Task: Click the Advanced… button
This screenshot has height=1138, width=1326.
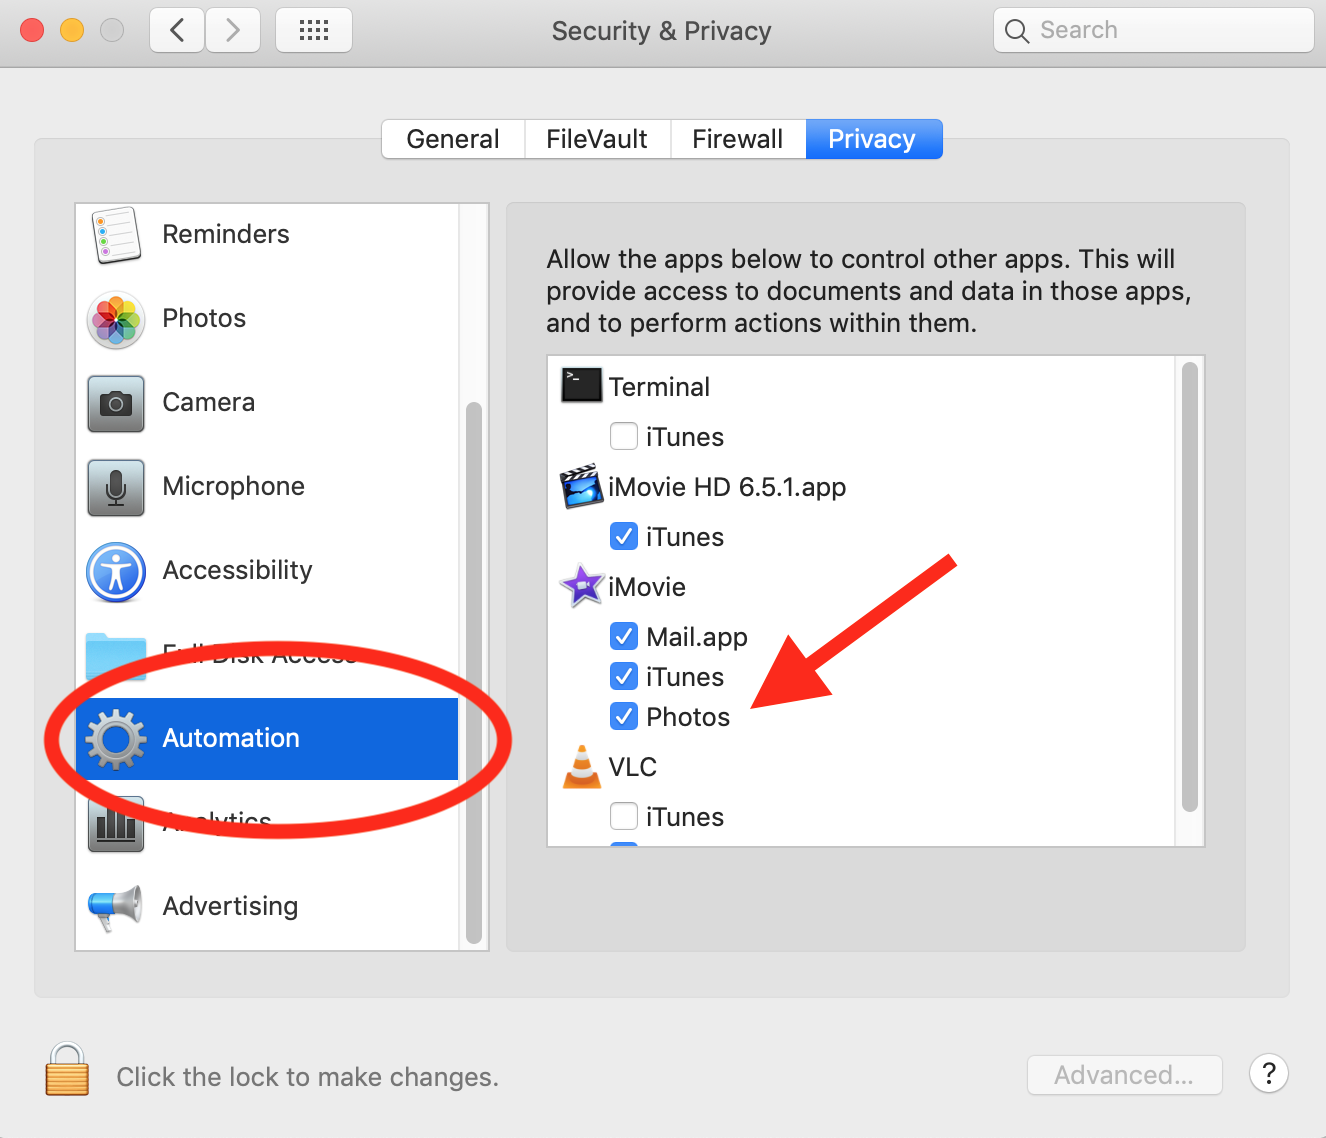Action: tap(1125, 1075)
